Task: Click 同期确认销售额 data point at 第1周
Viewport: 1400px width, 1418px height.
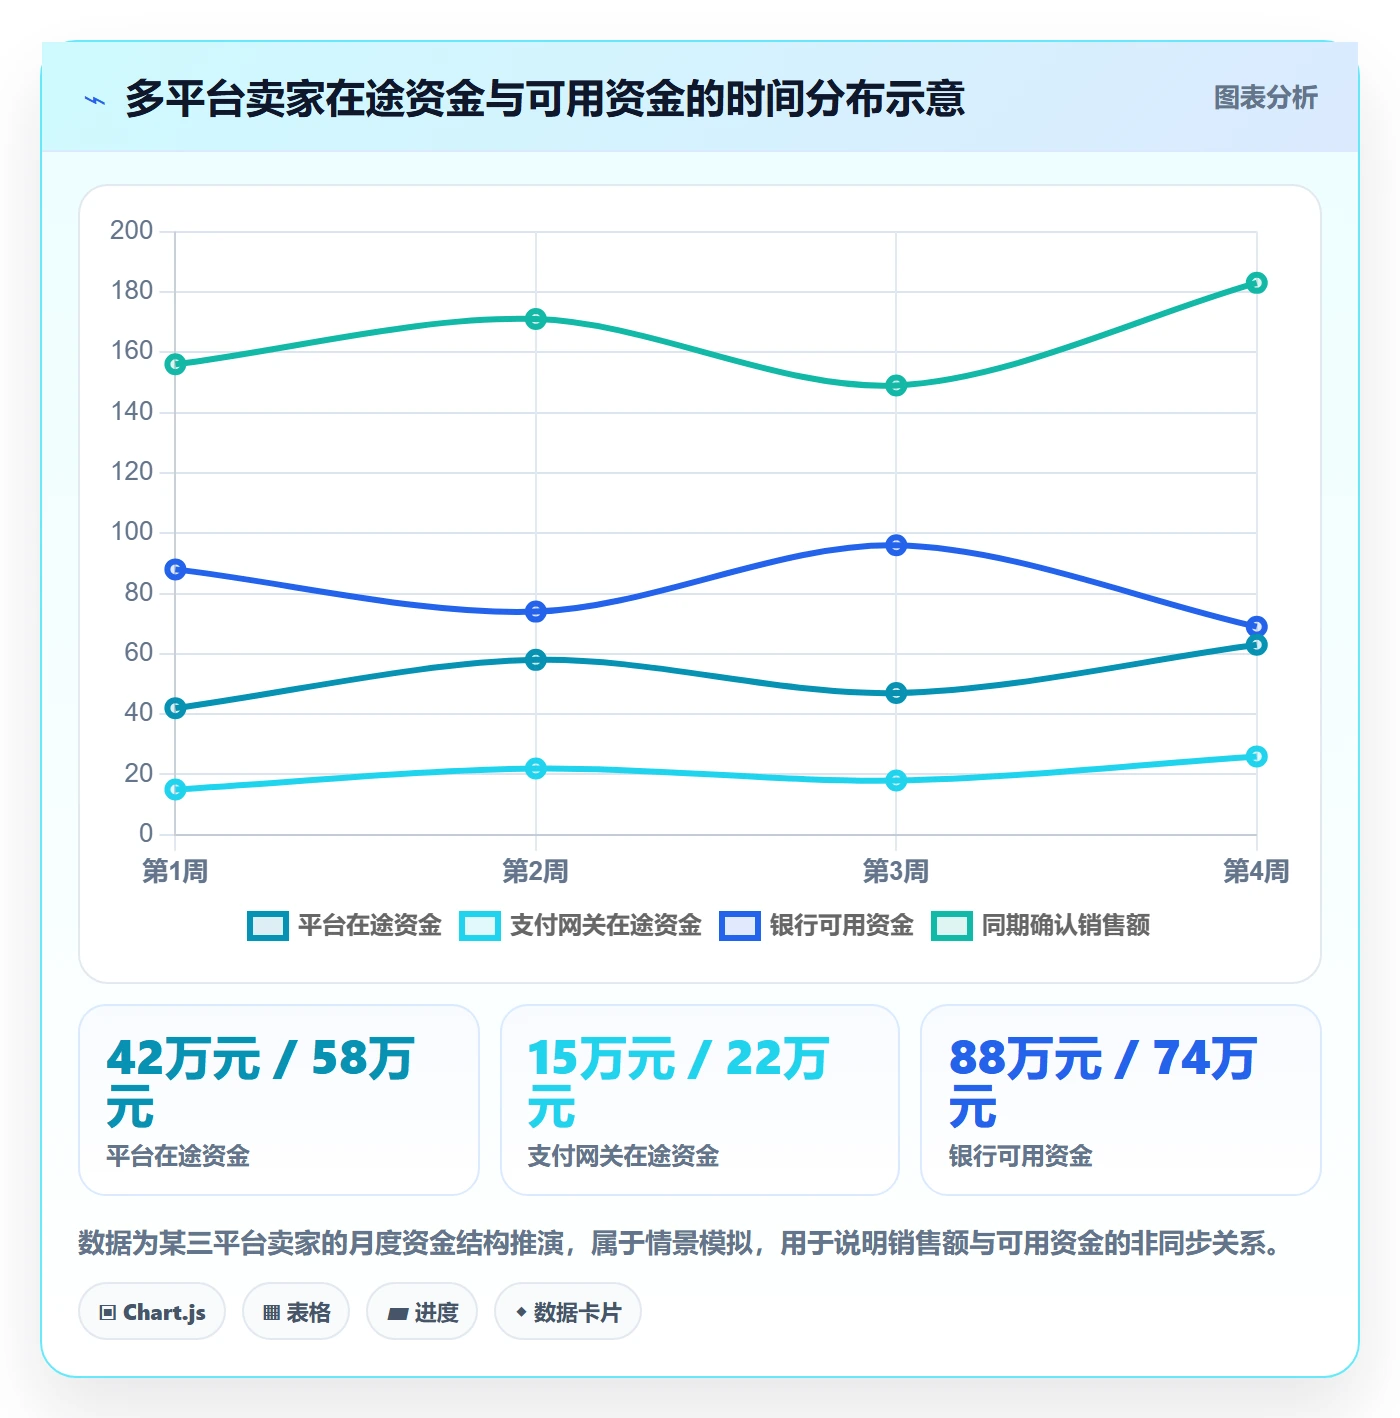Action: click(175, 365)
